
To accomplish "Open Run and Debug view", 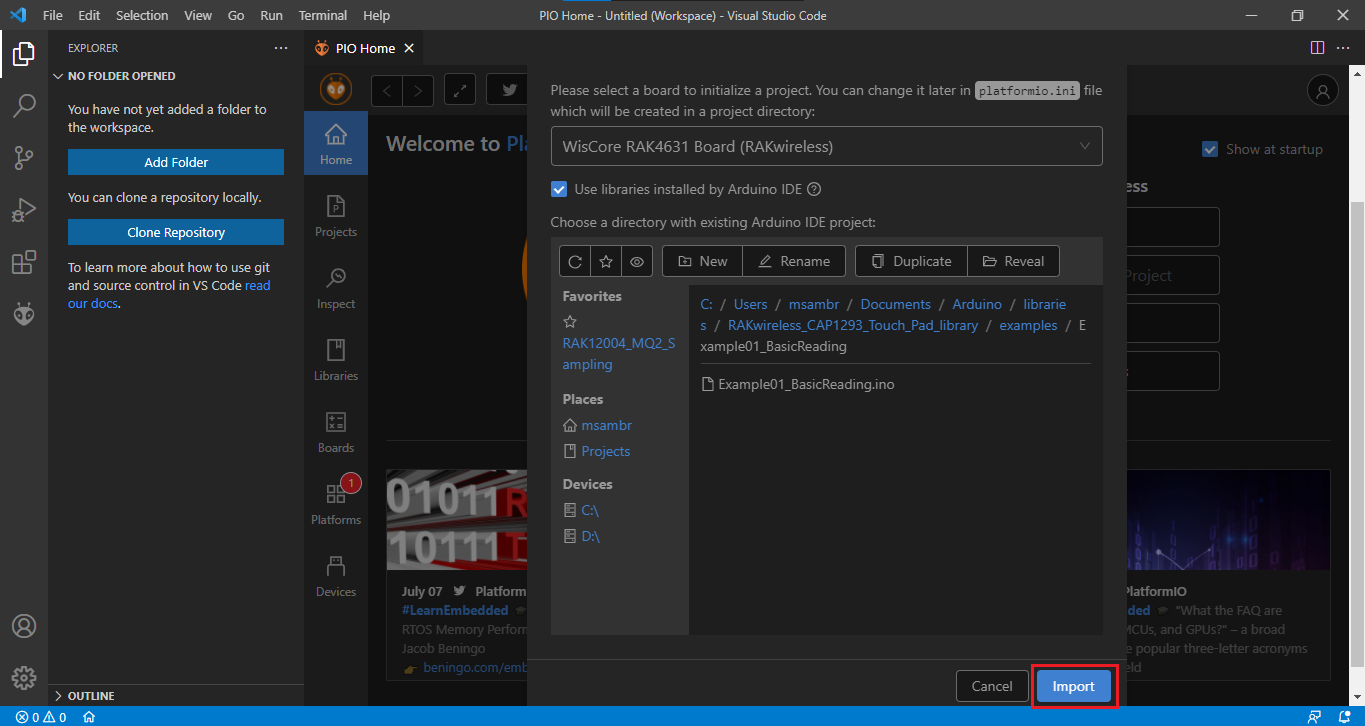I will point(24,210).
